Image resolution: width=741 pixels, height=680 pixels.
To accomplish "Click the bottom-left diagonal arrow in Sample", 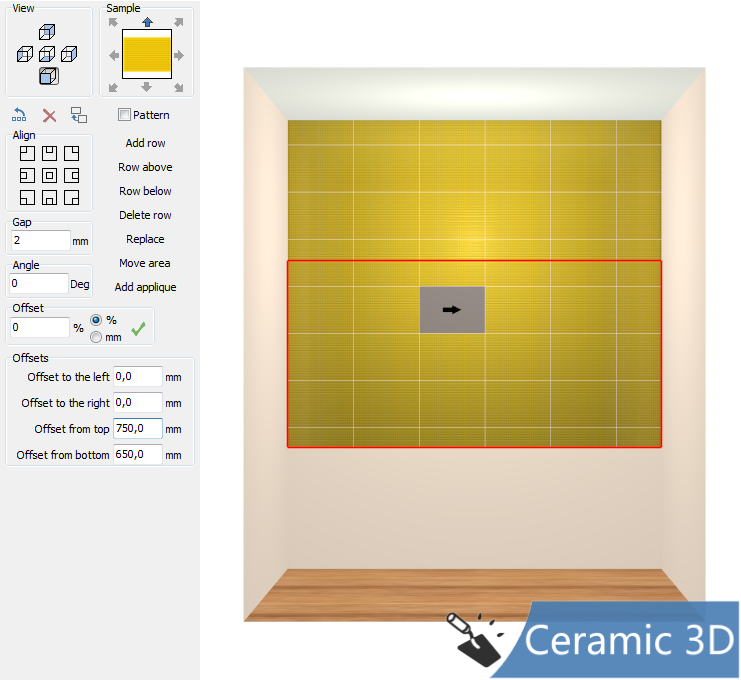I will [113, 87].
